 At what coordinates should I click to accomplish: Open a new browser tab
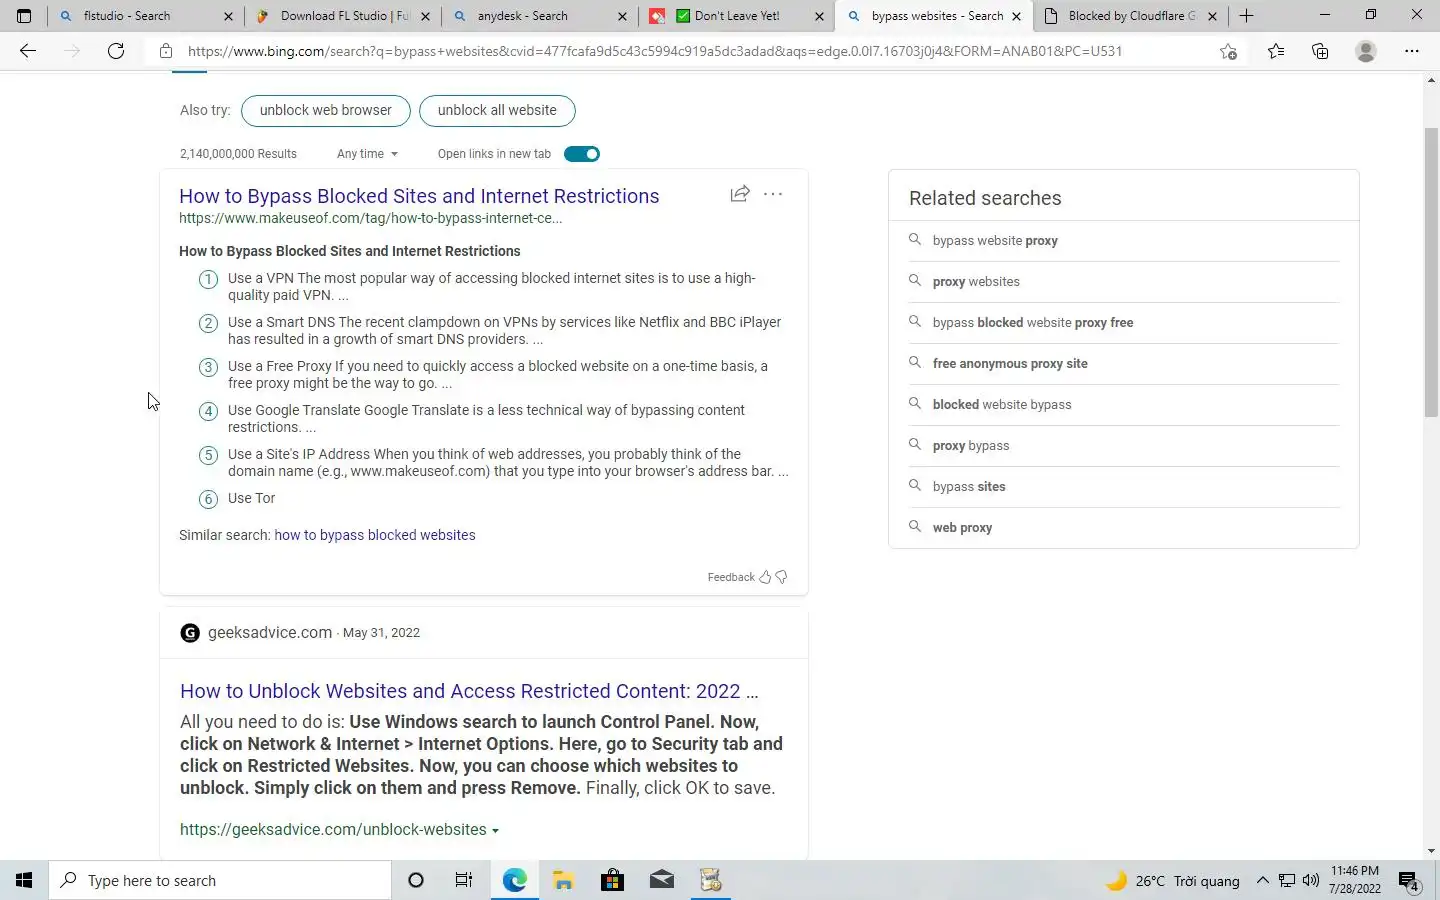[x=1246, y=16]
